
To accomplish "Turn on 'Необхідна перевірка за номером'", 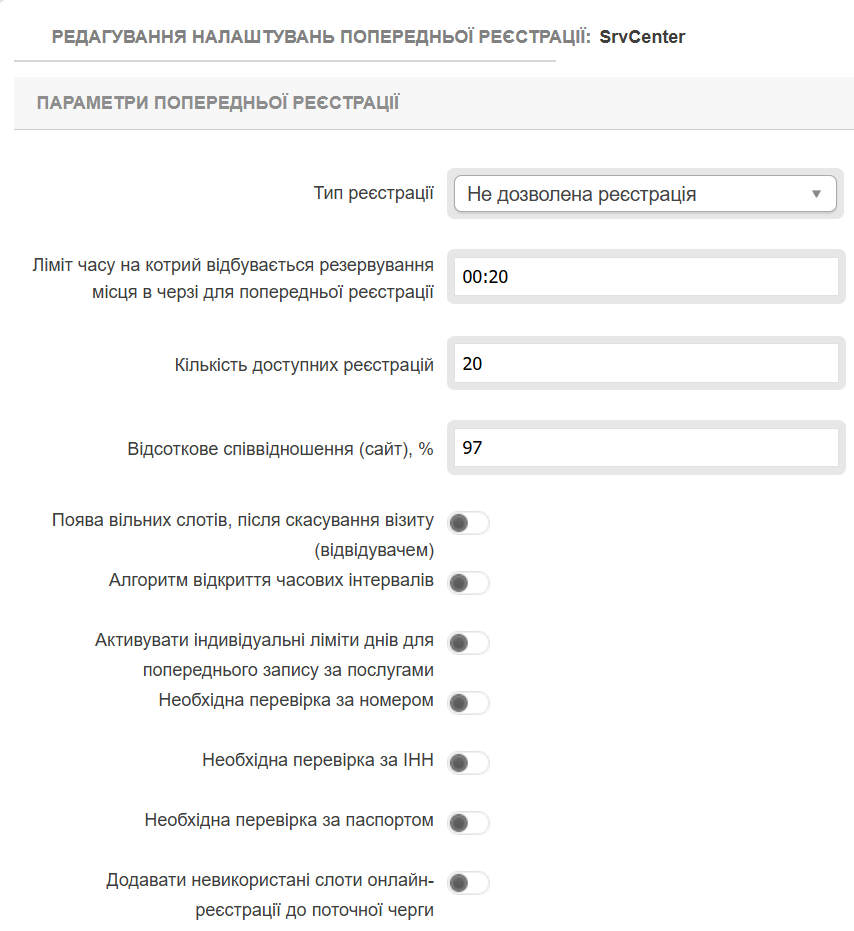I will click(468, 703).
